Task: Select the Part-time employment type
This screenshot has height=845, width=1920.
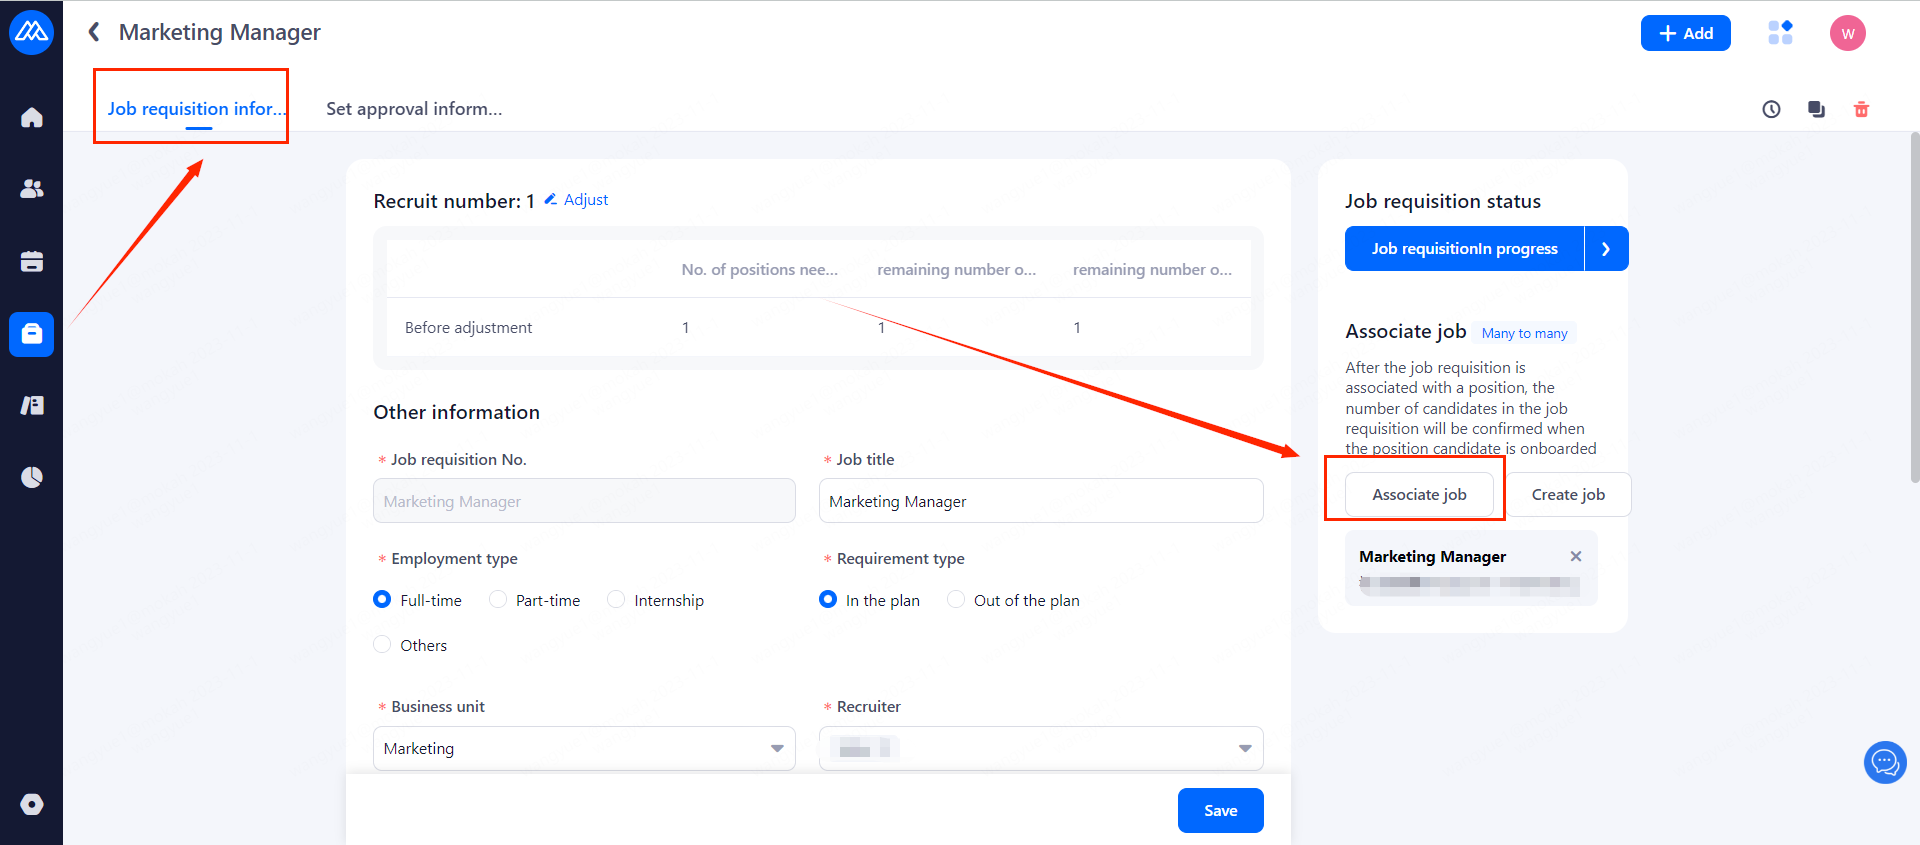Action: point(498,600)
